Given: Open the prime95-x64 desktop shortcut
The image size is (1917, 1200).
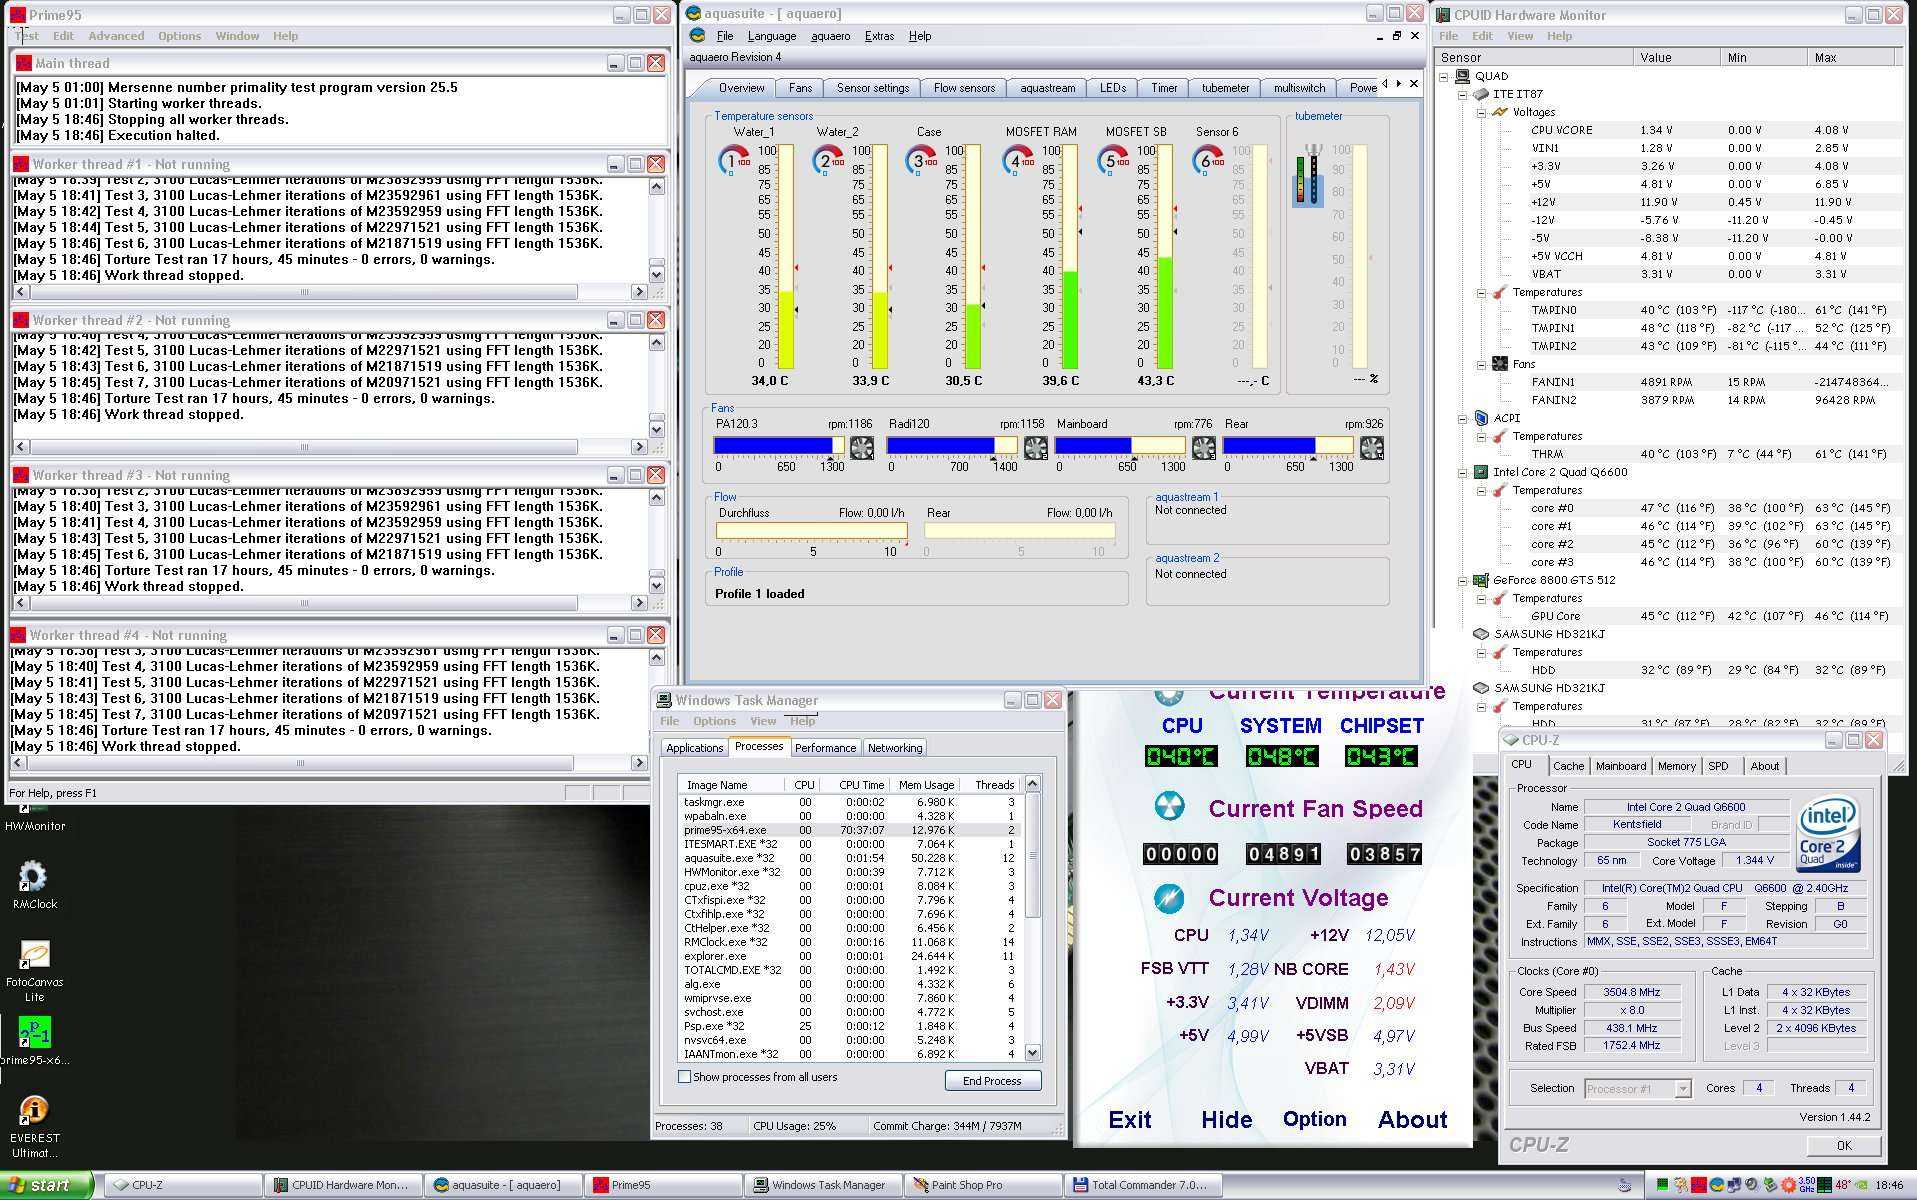Looking at the screenshot, I should coord(34,1041).
